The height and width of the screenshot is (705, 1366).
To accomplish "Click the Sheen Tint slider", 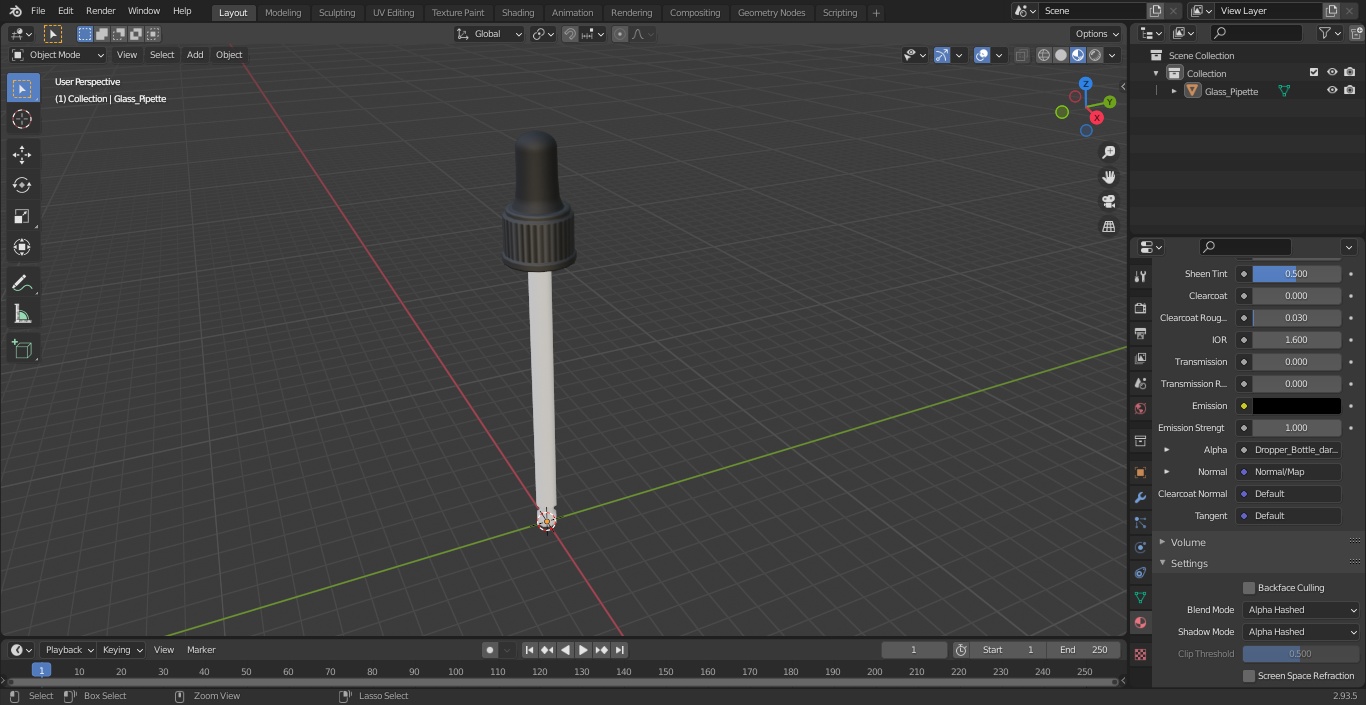I will (x=1297, y=274).
